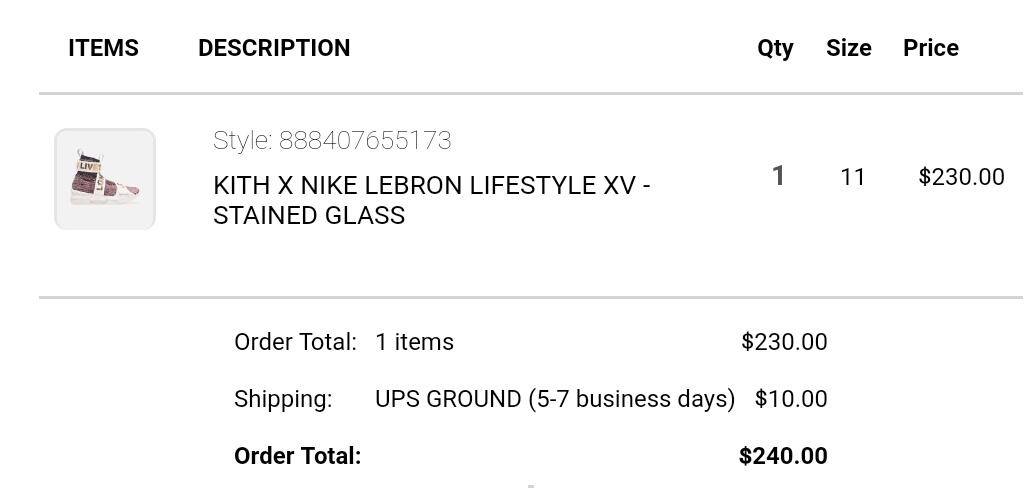Select the size value 11
This screenshot has width=1035, height=495.
click(852, 177)
